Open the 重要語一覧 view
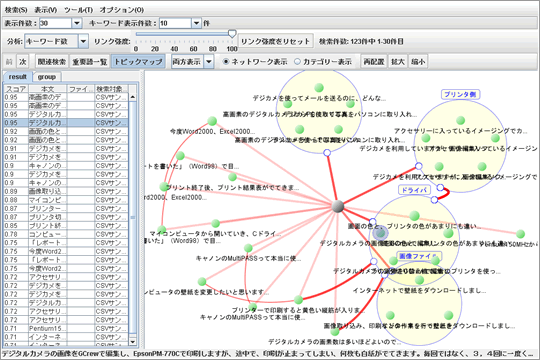Image resolution: width=540 pixels, height=360 pixels. tap(90, 62)
